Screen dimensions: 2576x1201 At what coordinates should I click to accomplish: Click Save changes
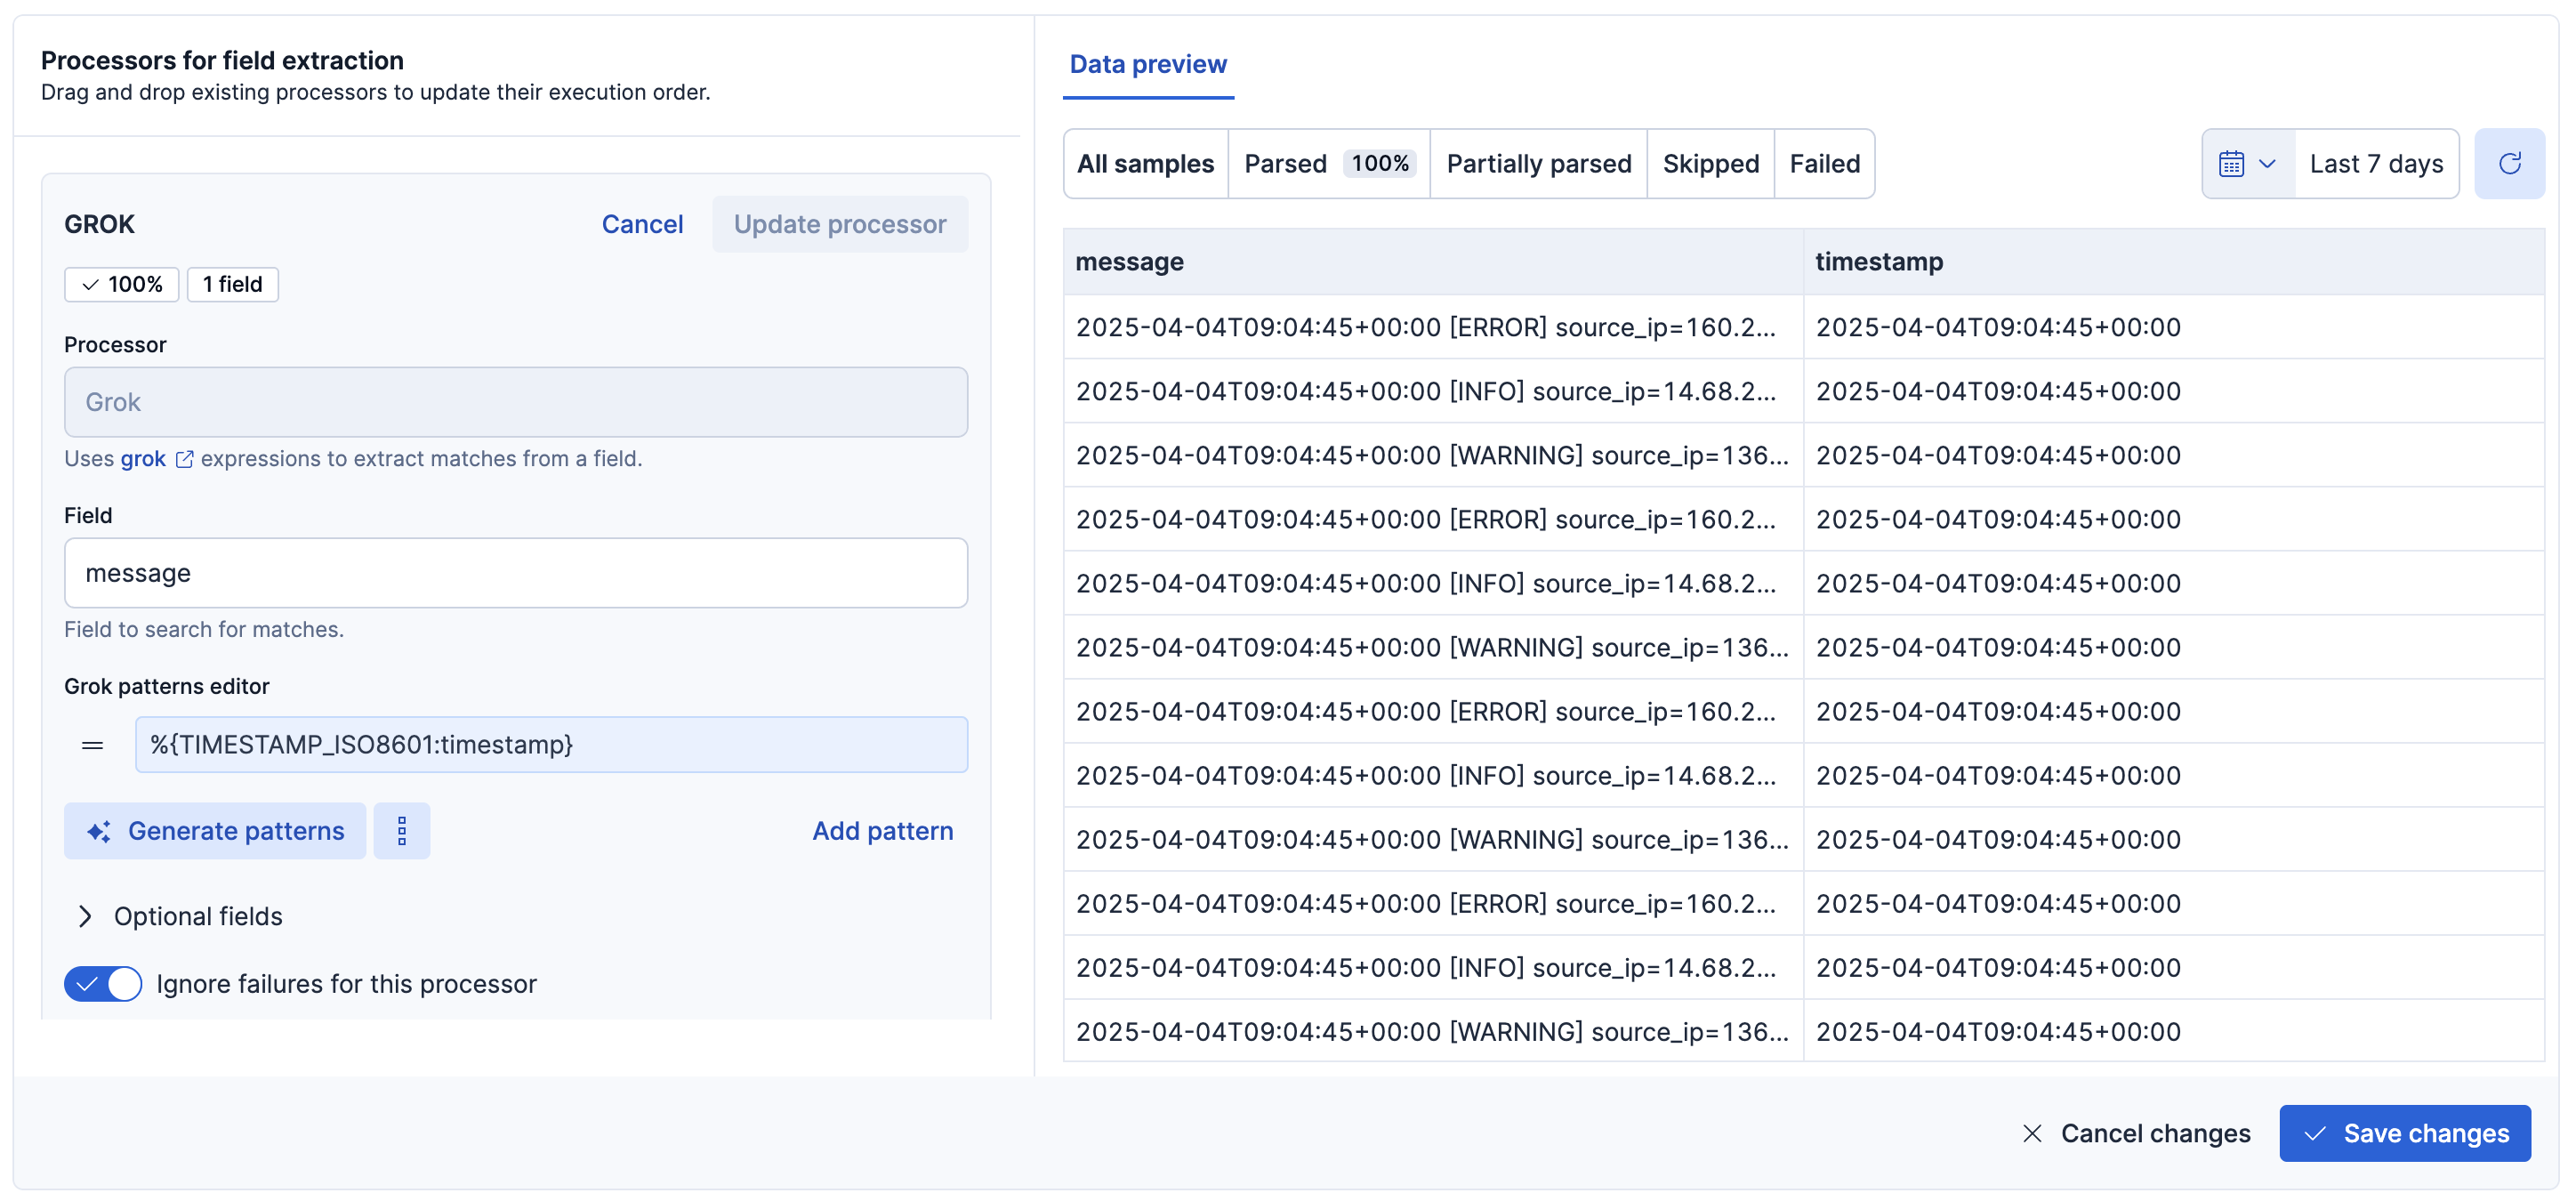pos(2404,1133)
